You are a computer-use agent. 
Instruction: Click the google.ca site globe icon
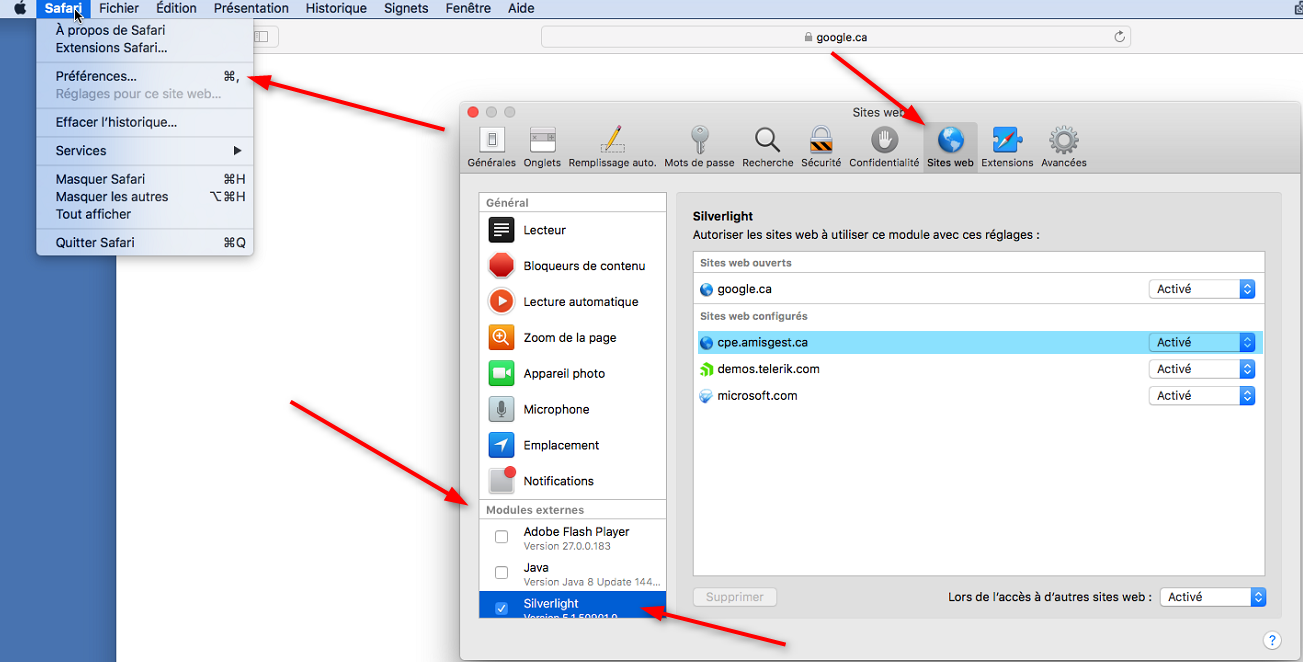point(707,290)
